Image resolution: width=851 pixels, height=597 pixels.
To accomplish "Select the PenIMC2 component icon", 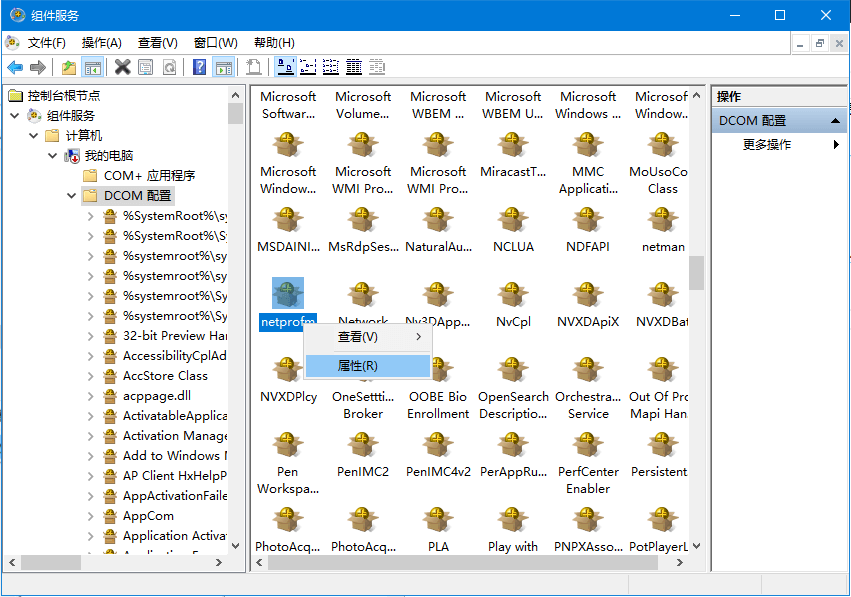I will point(363,446).
